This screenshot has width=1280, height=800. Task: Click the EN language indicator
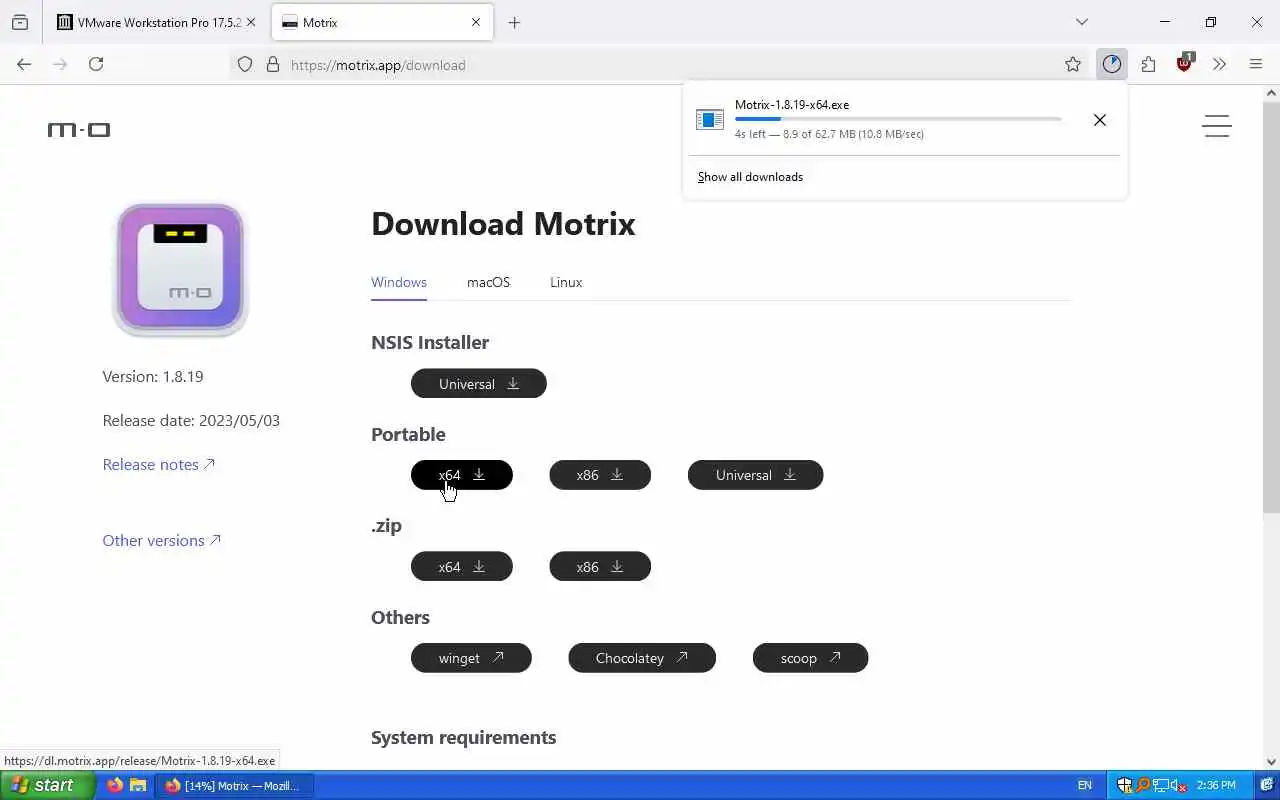(1084, 786)
